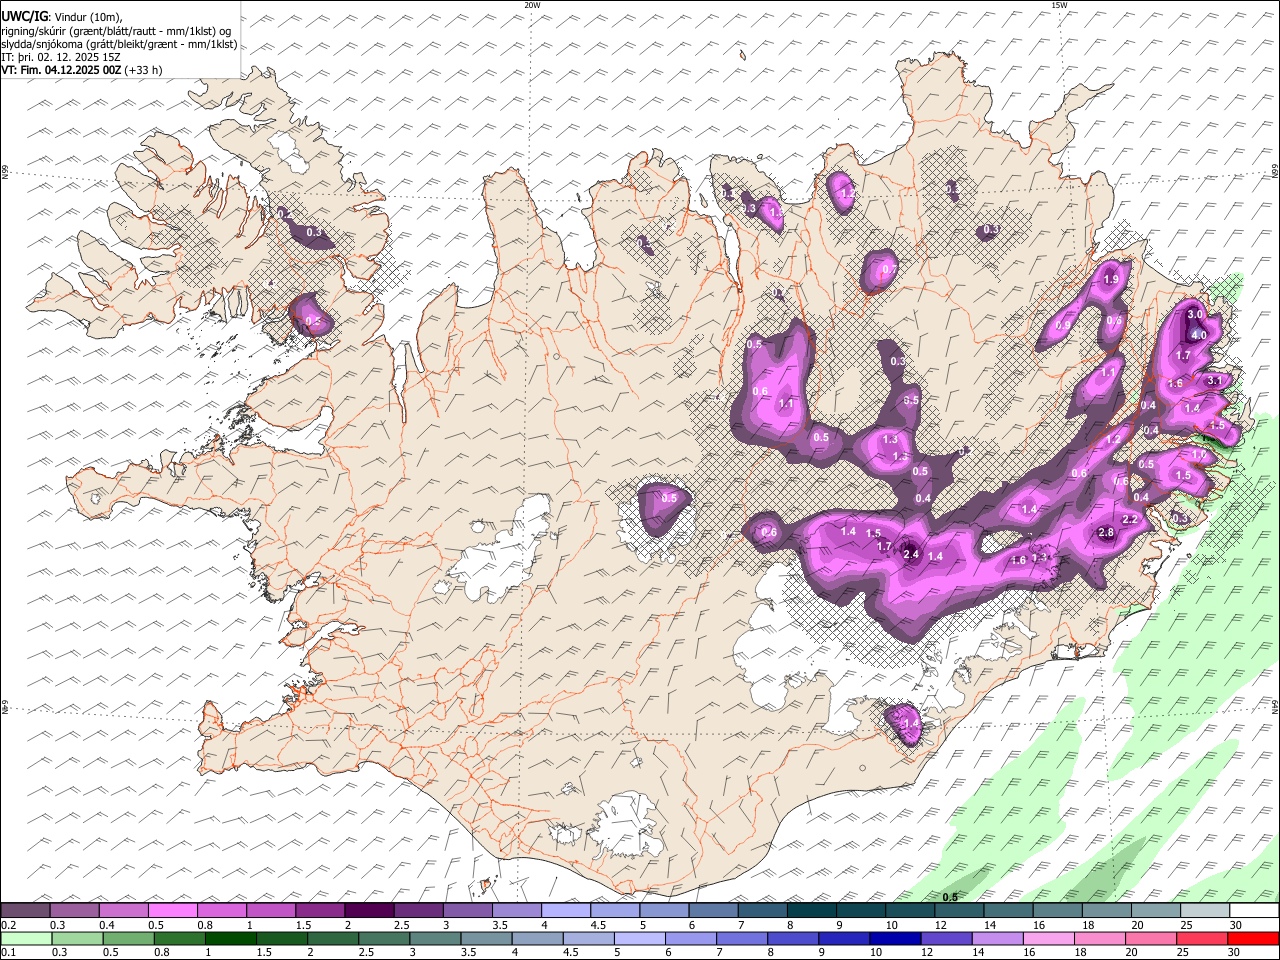Viewport: 1280px width, 960px height.
Task: Click the 15W longitude label
Action: [1059, 5]
